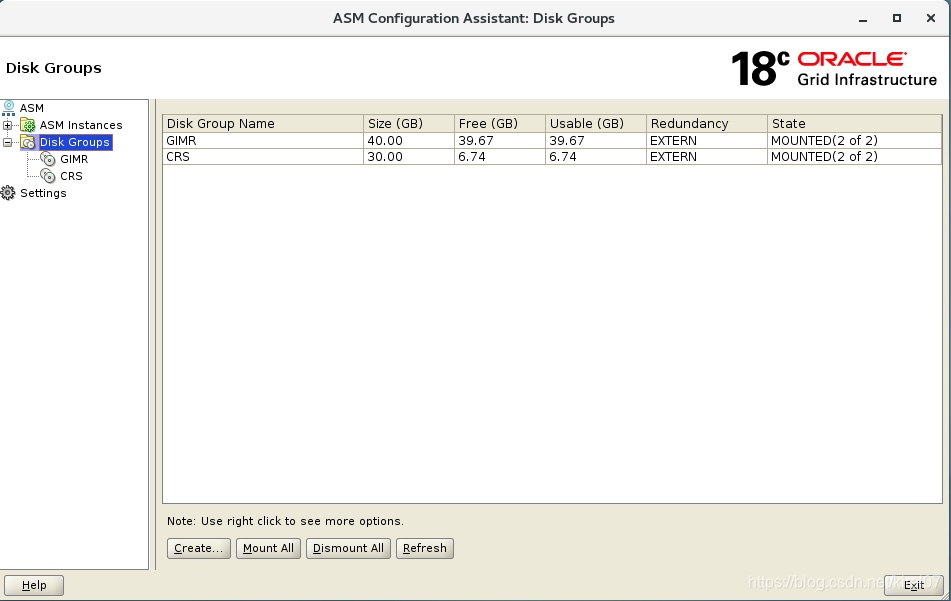The image size is (951, 601).
Task: Click the CRS disk group tree icon
Action: click(48, 176)
